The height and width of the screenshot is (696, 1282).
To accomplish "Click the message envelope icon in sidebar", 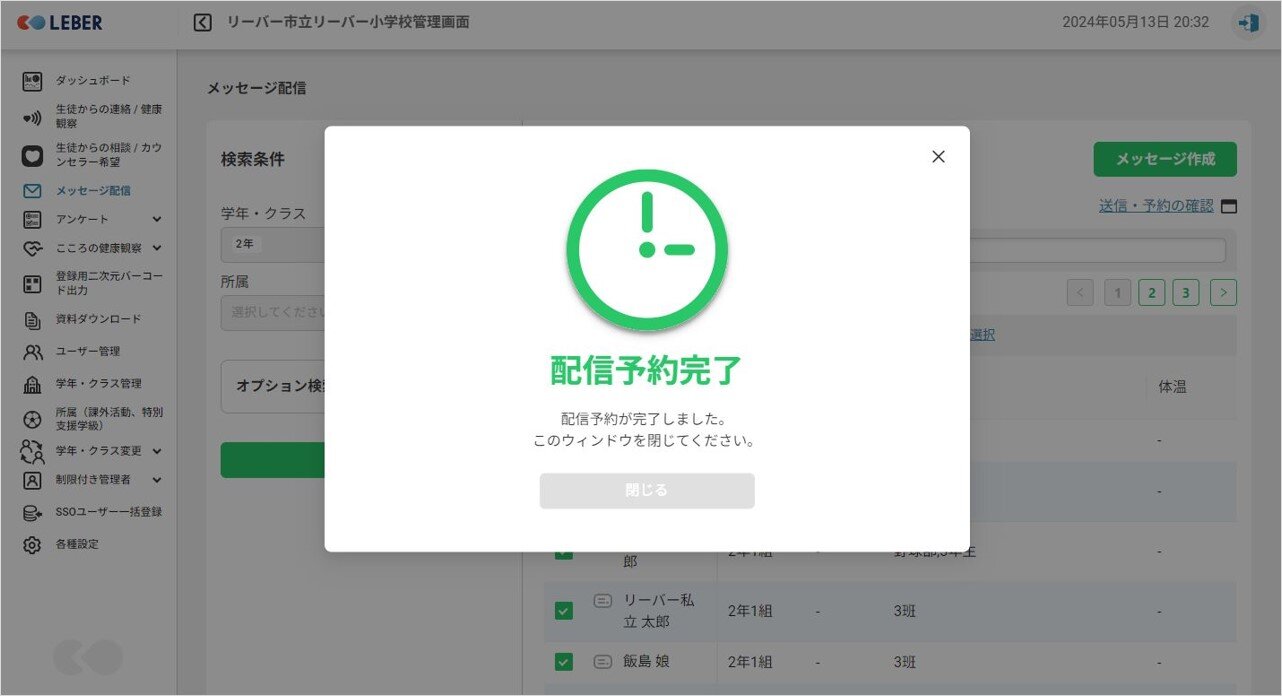I will coord(32,190).
